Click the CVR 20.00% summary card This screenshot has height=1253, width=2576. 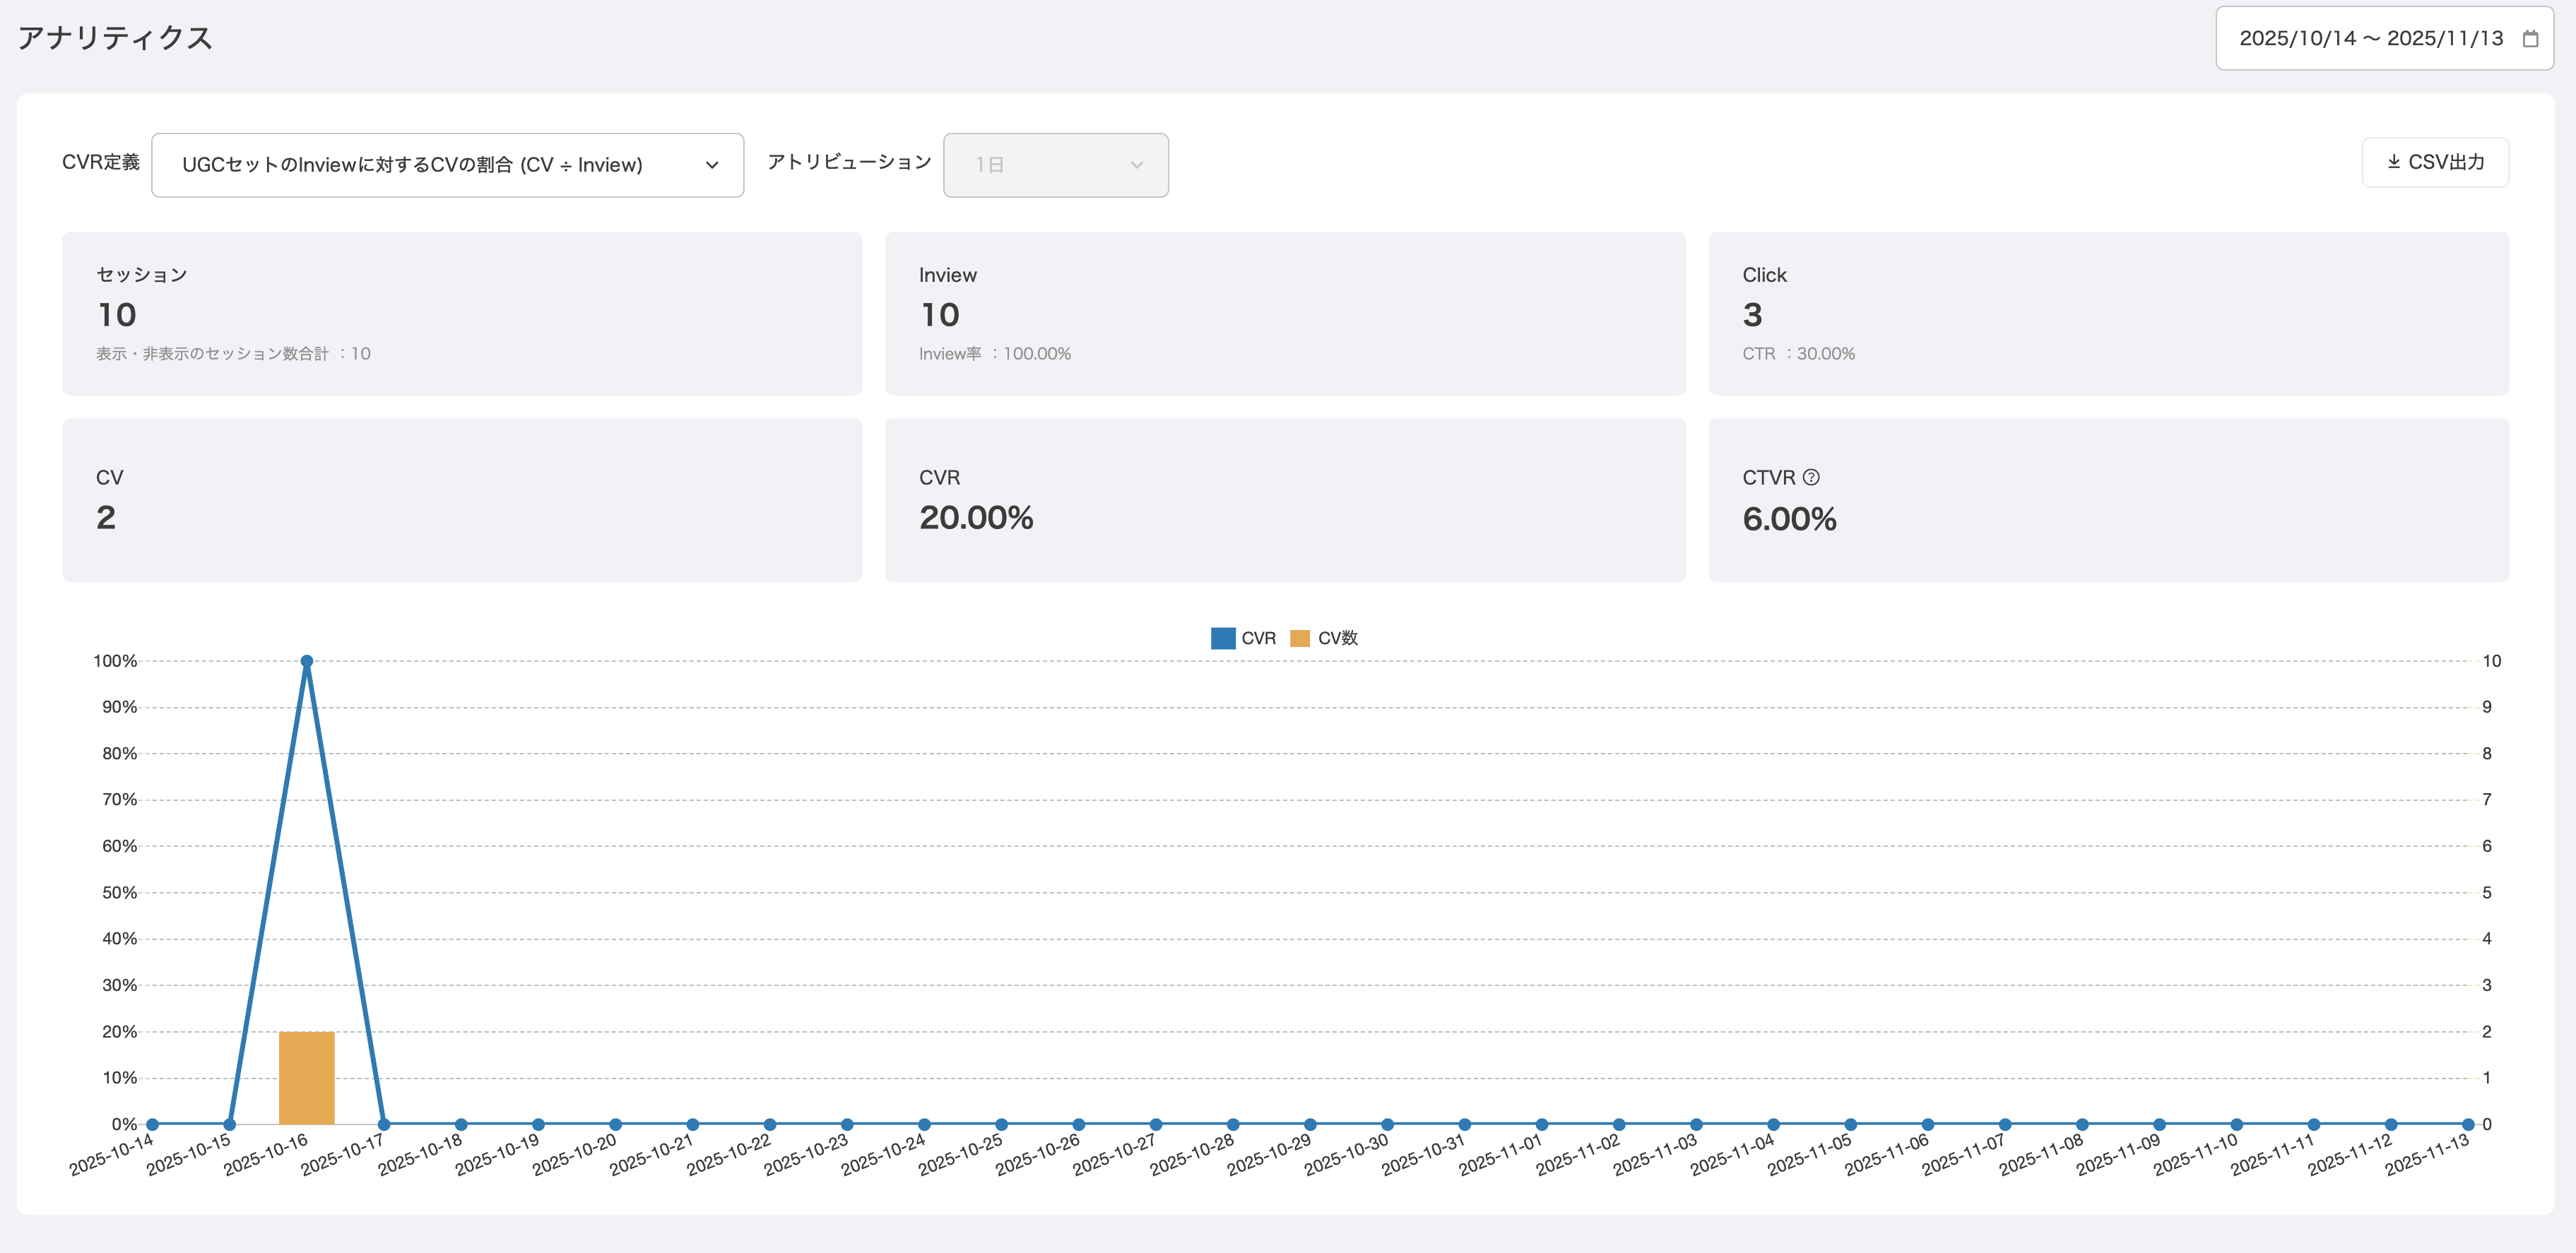(1285, 500)
